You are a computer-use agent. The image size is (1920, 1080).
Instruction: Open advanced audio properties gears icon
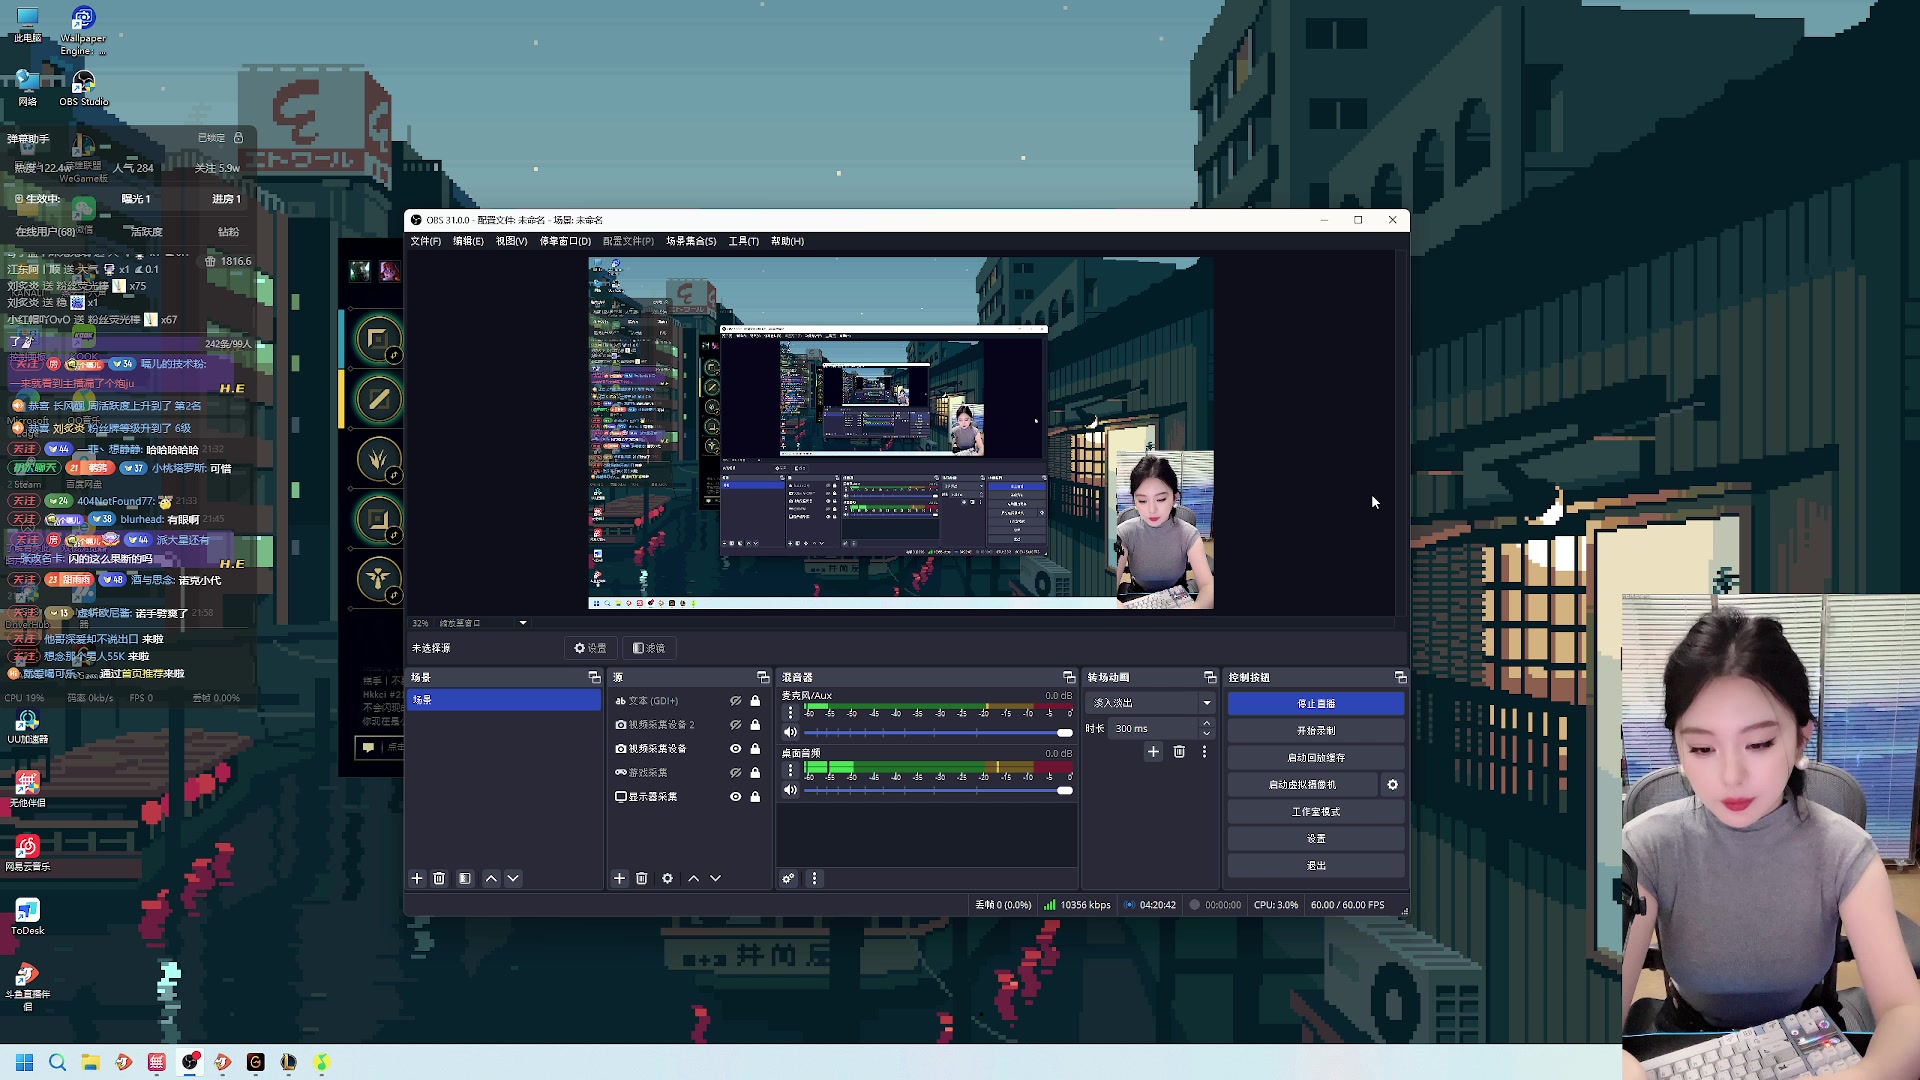pos(789,879)
